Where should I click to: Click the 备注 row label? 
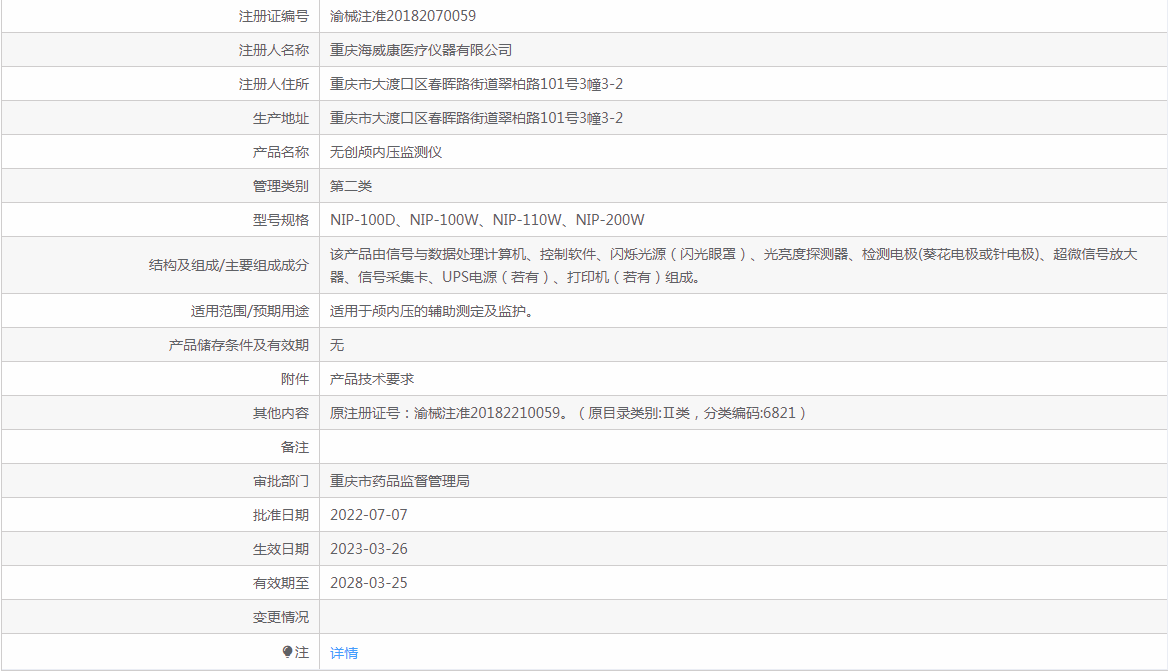point(294,447)
